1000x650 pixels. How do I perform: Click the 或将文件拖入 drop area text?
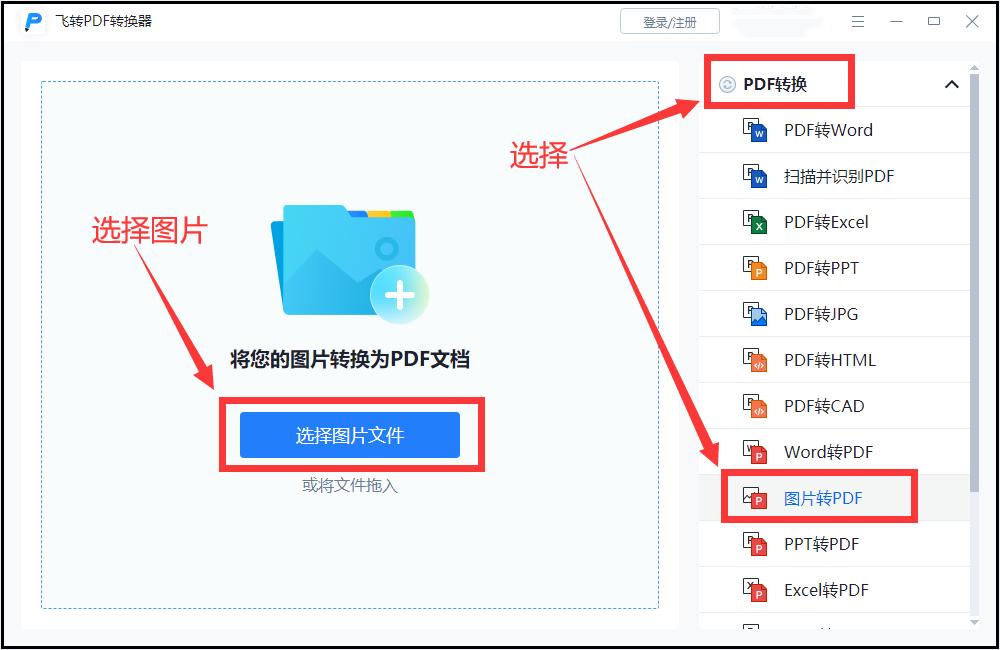[349, 485]
